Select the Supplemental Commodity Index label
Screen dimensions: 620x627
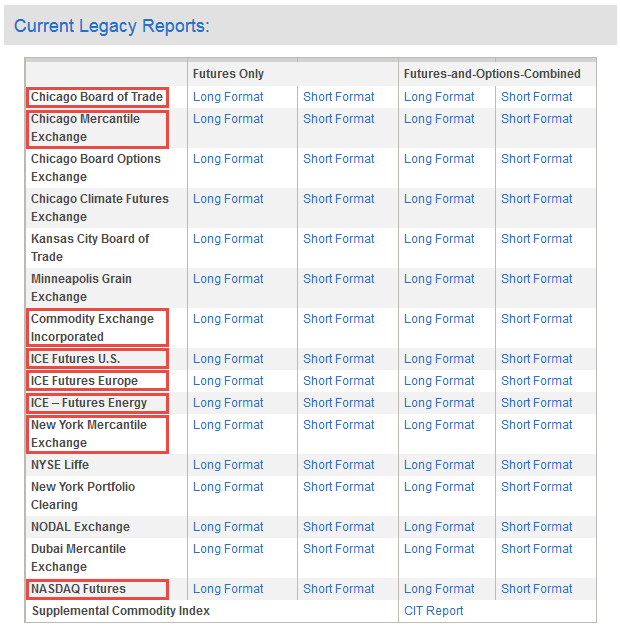click(120, 611)
